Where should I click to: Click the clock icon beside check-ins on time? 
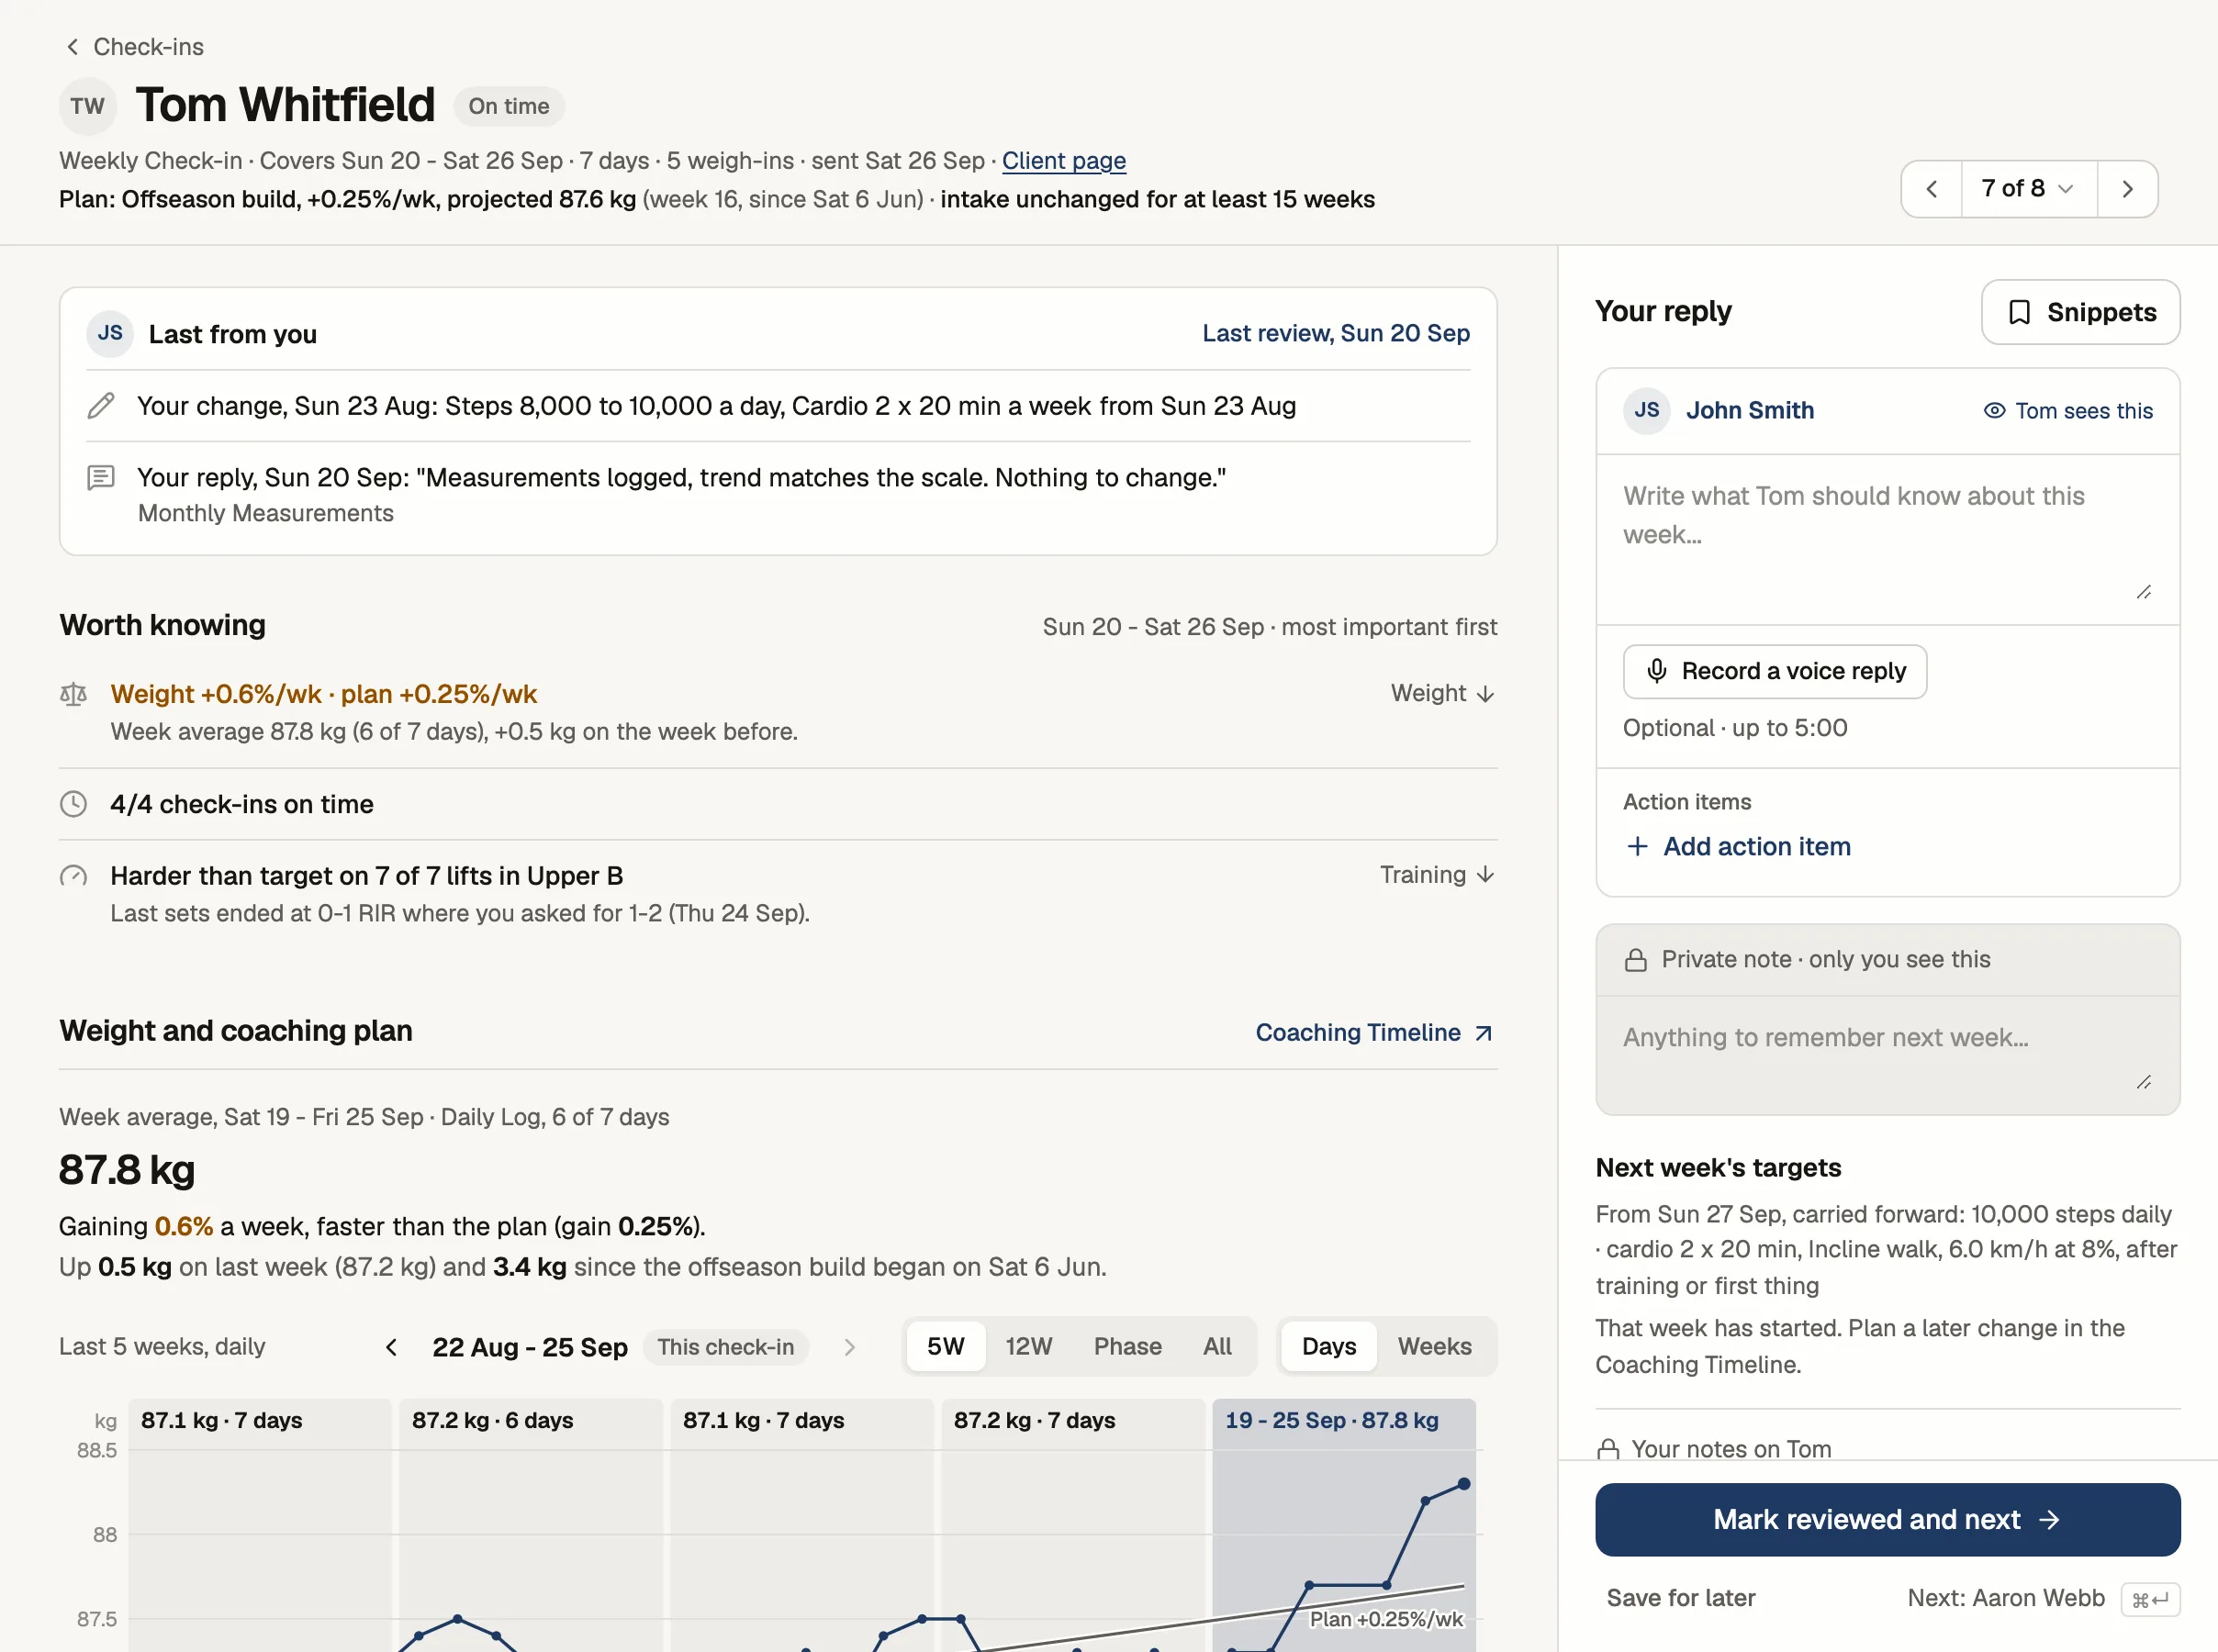coord(73,804)
